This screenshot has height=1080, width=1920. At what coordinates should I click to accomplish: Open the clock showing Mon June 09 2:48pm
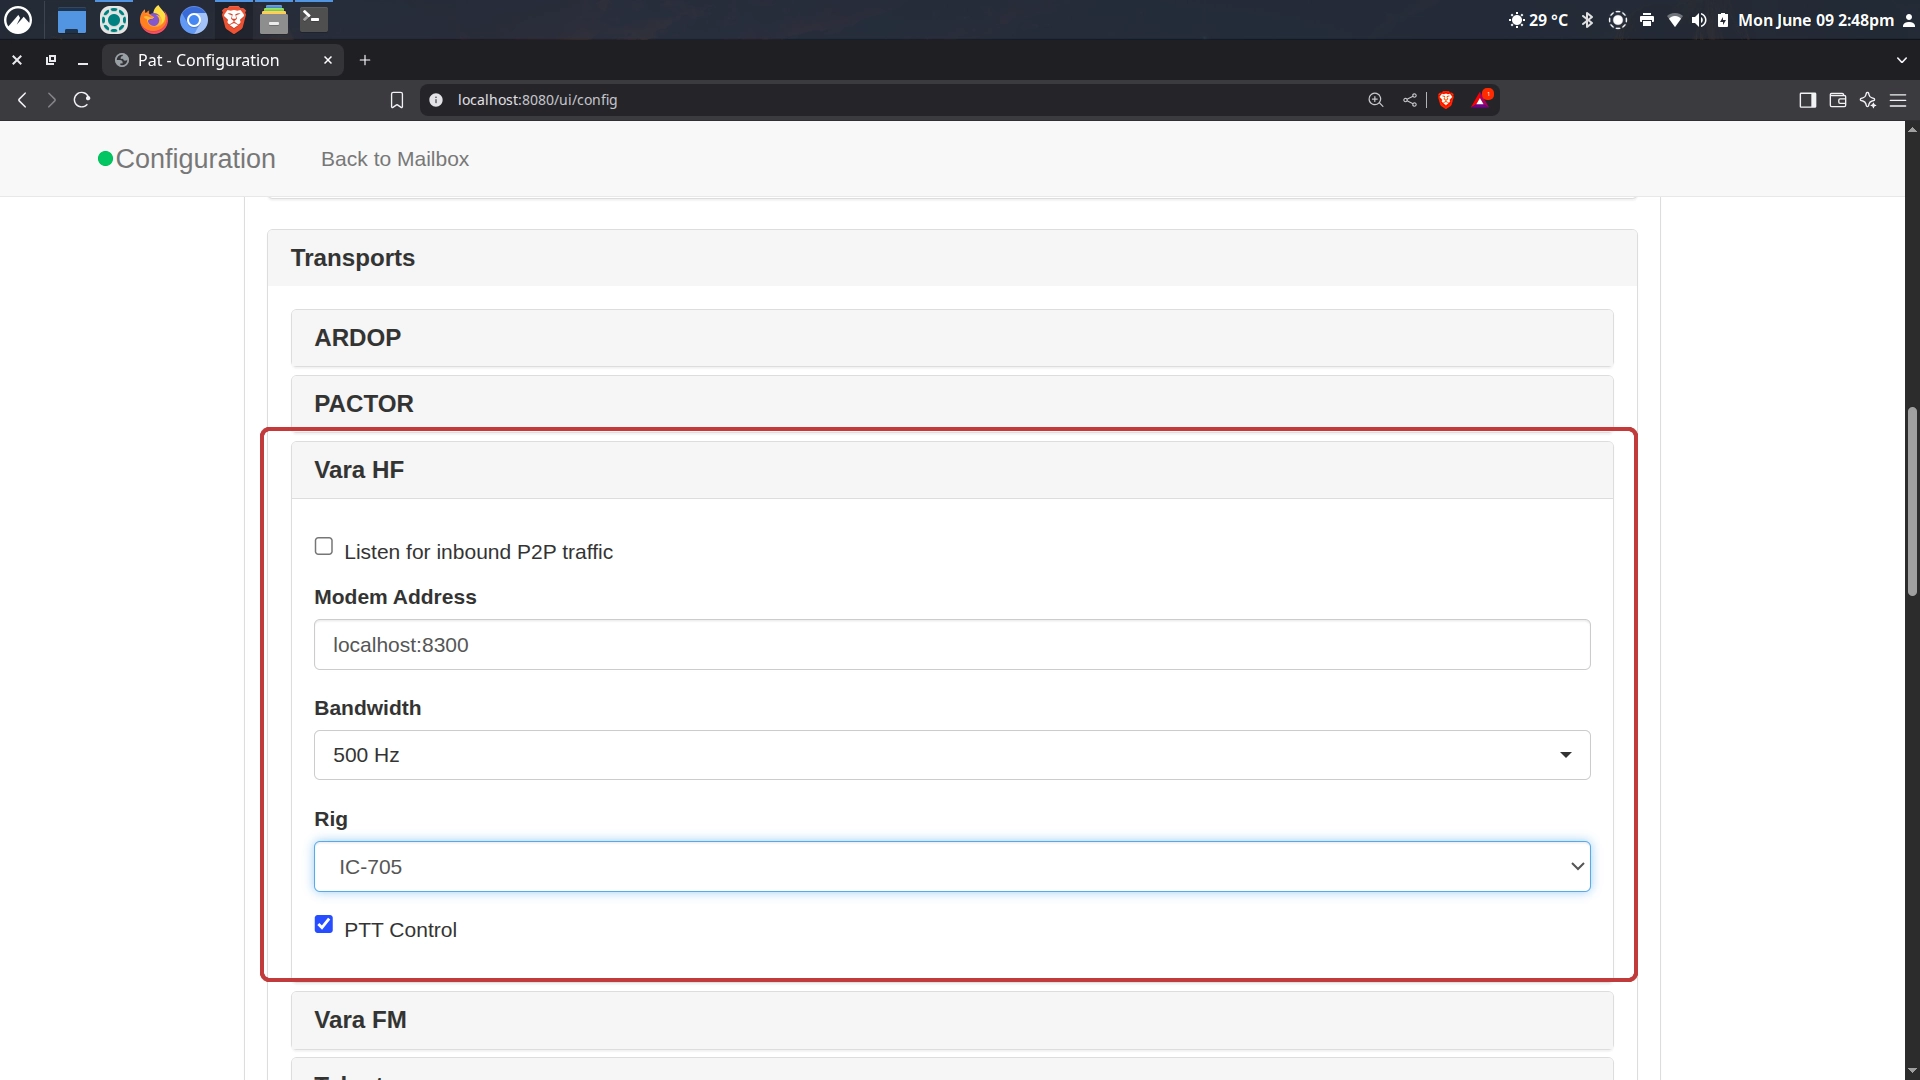point(1816,20)
